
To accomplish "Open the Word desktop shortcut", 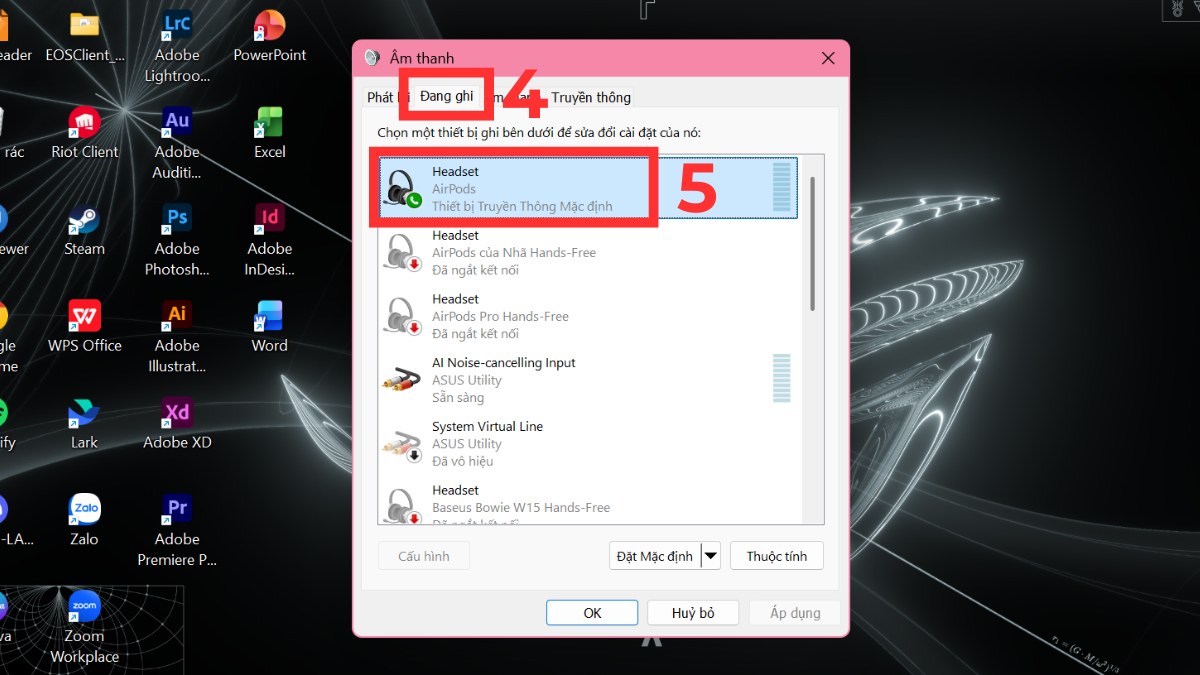I will point(269,328).
